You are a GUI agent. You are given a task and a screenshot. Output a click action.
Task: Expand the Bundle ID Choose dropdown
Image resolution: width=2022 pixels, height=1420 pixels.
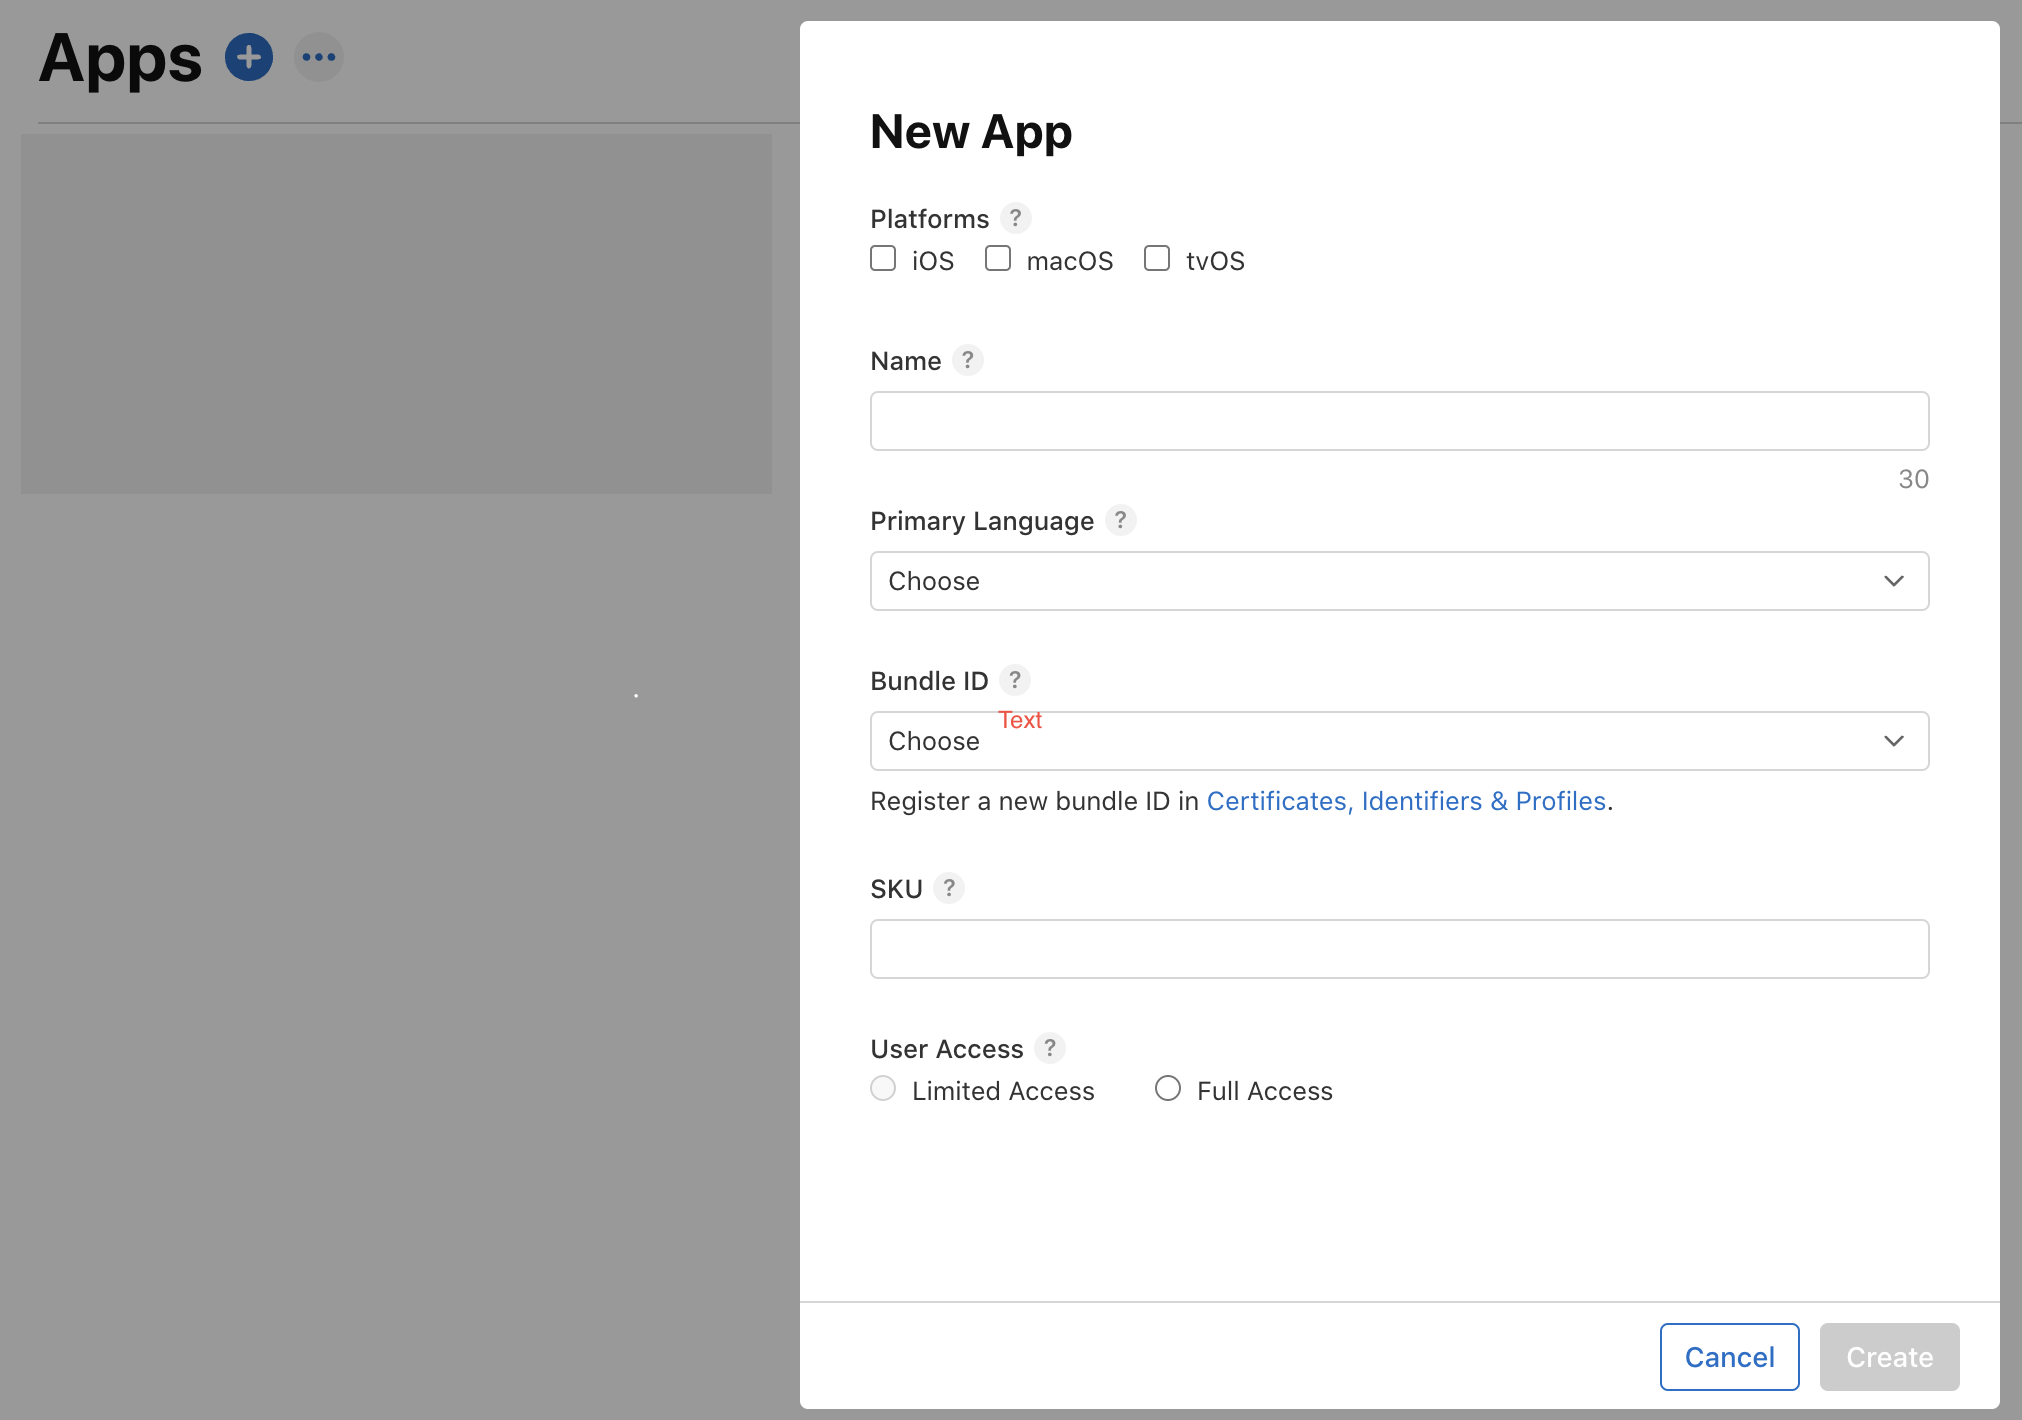coord(1400,741)
